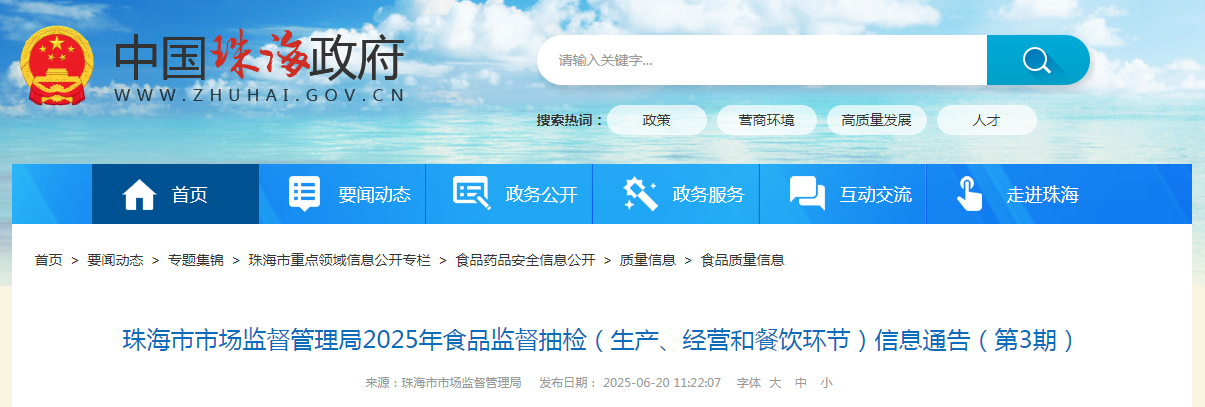This screenshot has height=407, width=1205.
Task: Click the monitor search icon beside 政务公开
Action: point(471,193)
